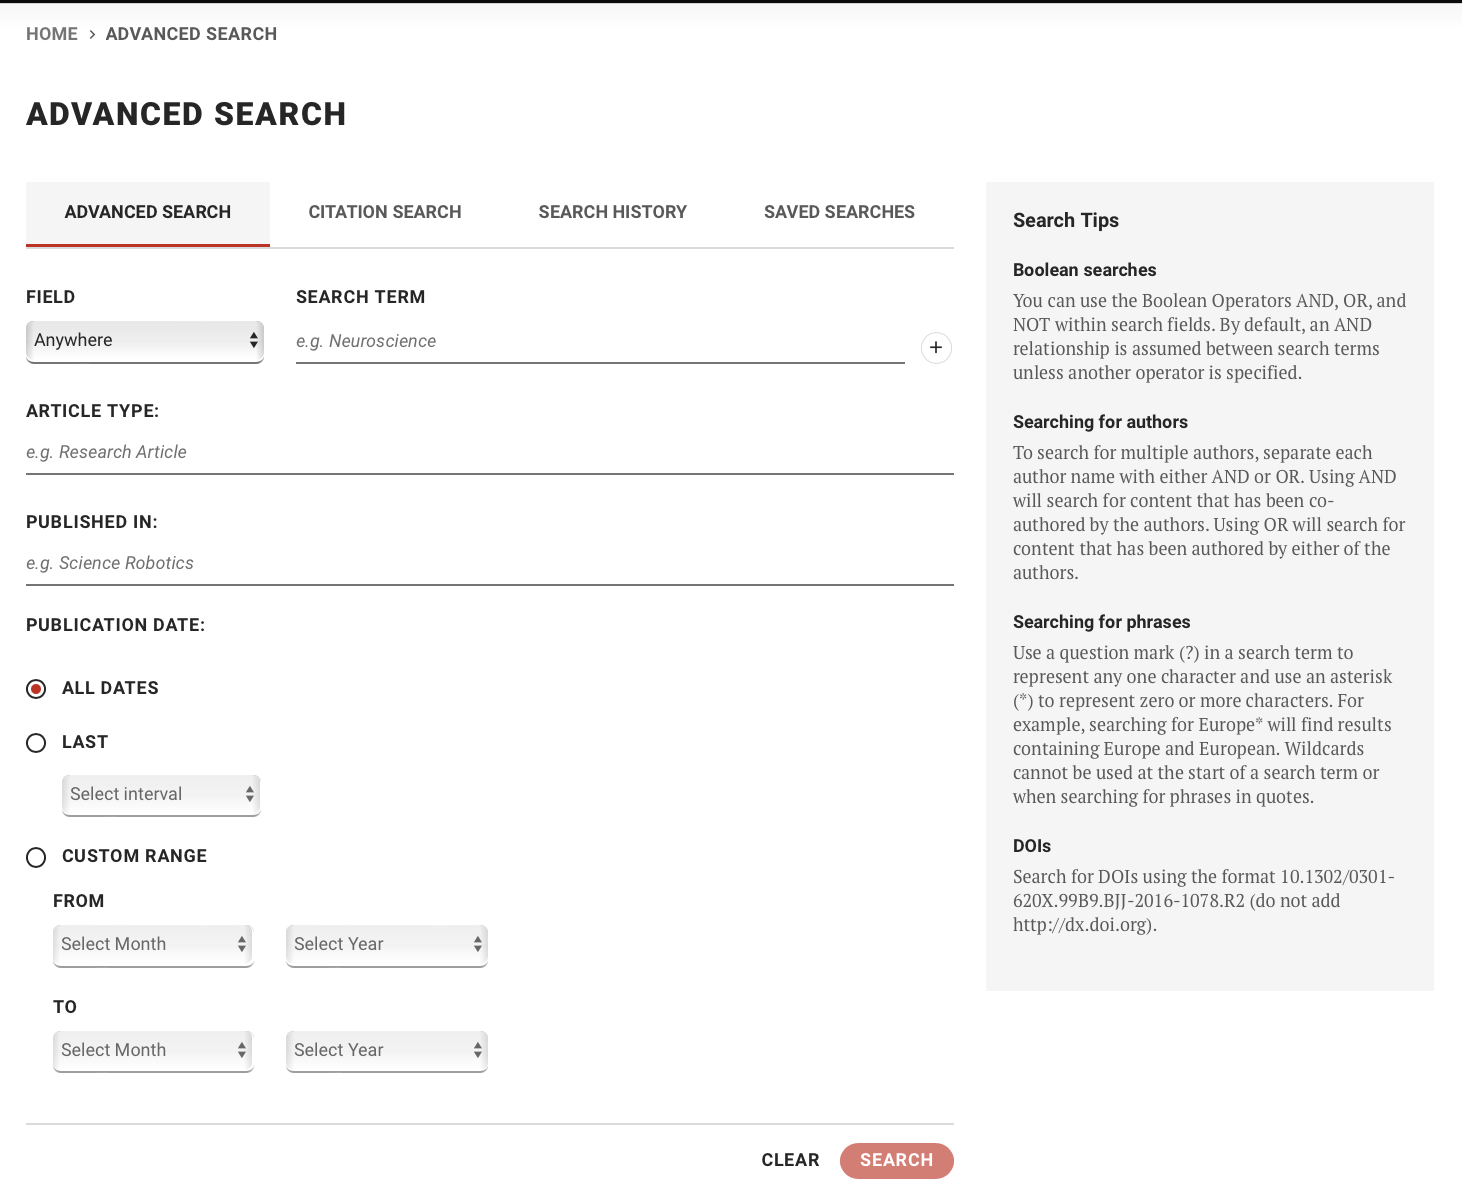The width and height of the screenshot is (1462, 1190).
Task: Open the Select interval dropdown
Action: pyautogui.click(x=161, y=795)
